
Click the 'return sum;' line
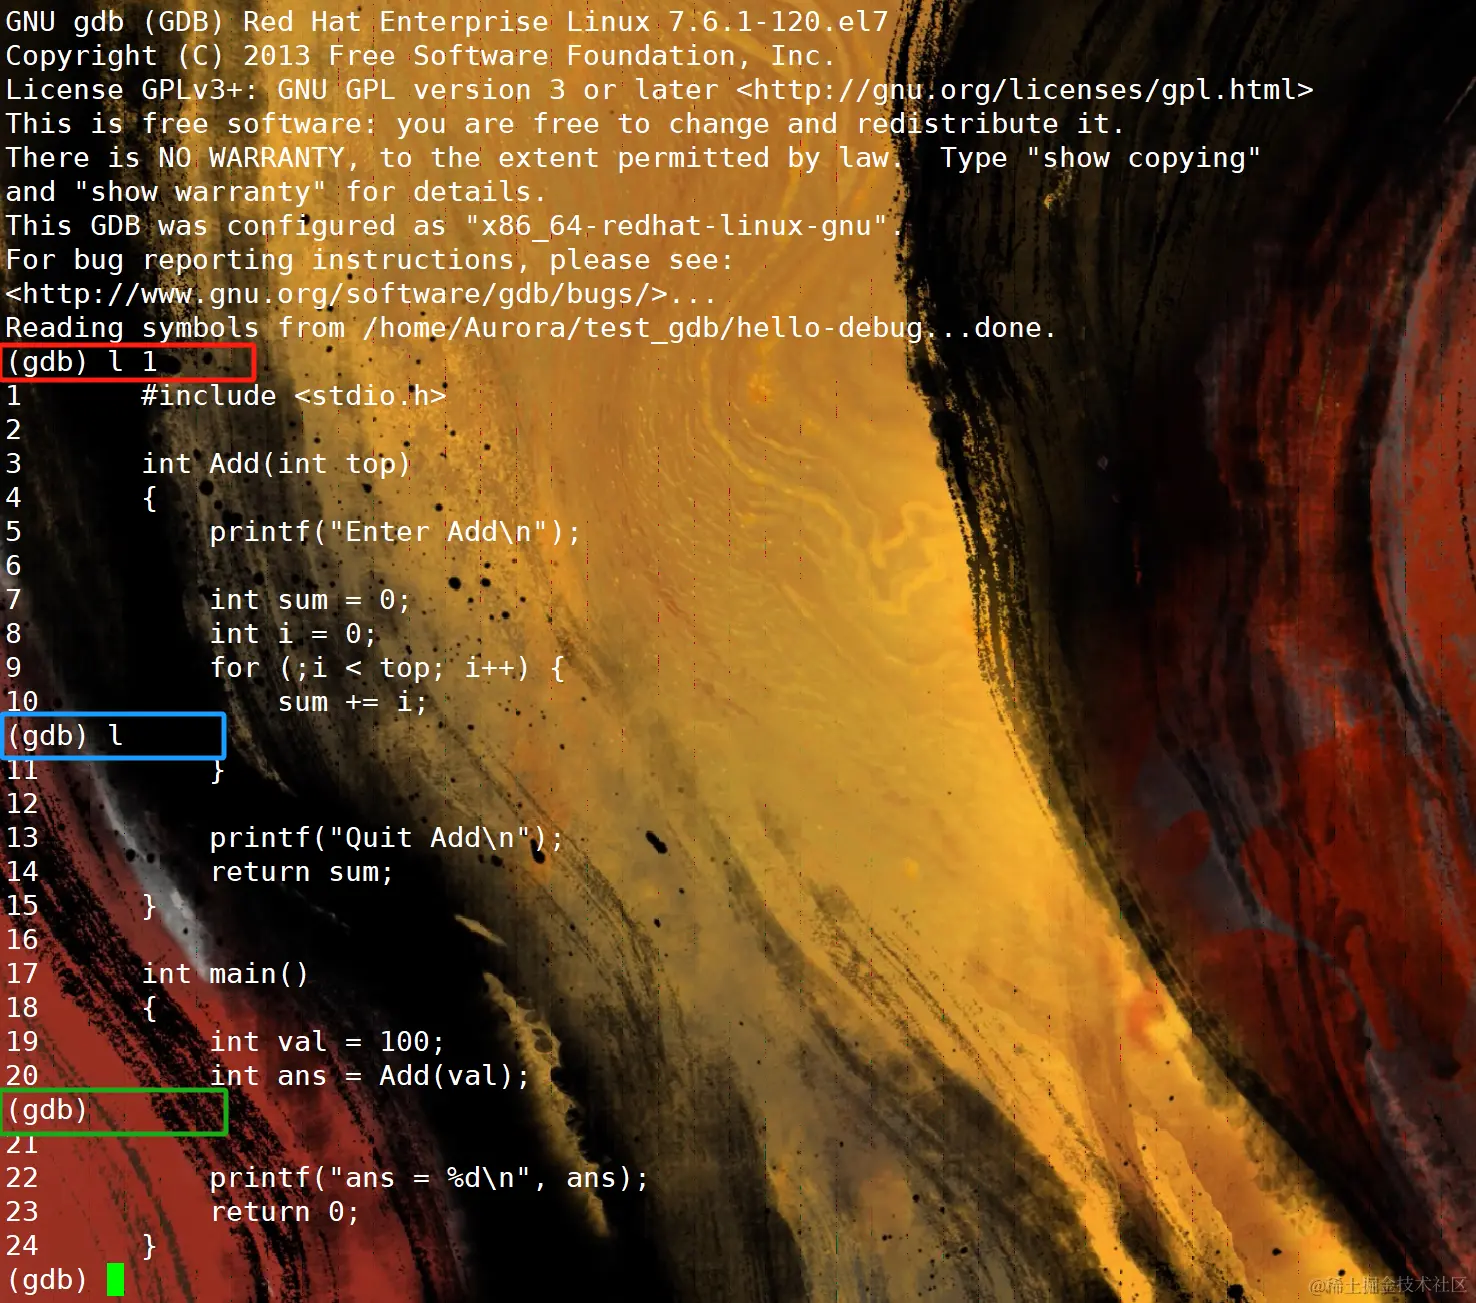(302, 872)
